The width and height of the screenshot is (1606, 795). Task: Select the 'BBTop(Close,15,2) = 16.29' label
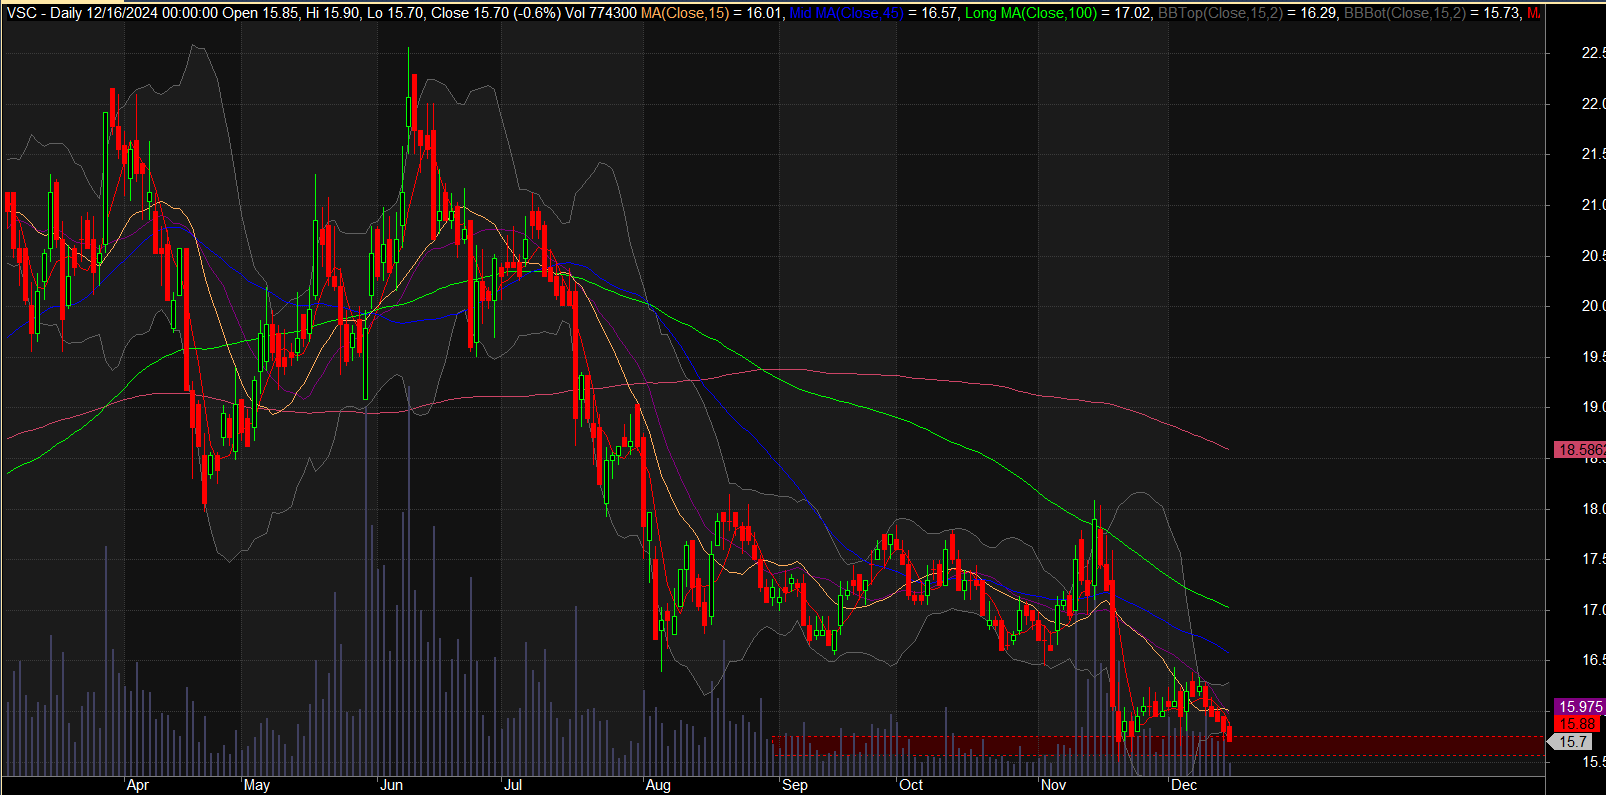click(1247, 13)
